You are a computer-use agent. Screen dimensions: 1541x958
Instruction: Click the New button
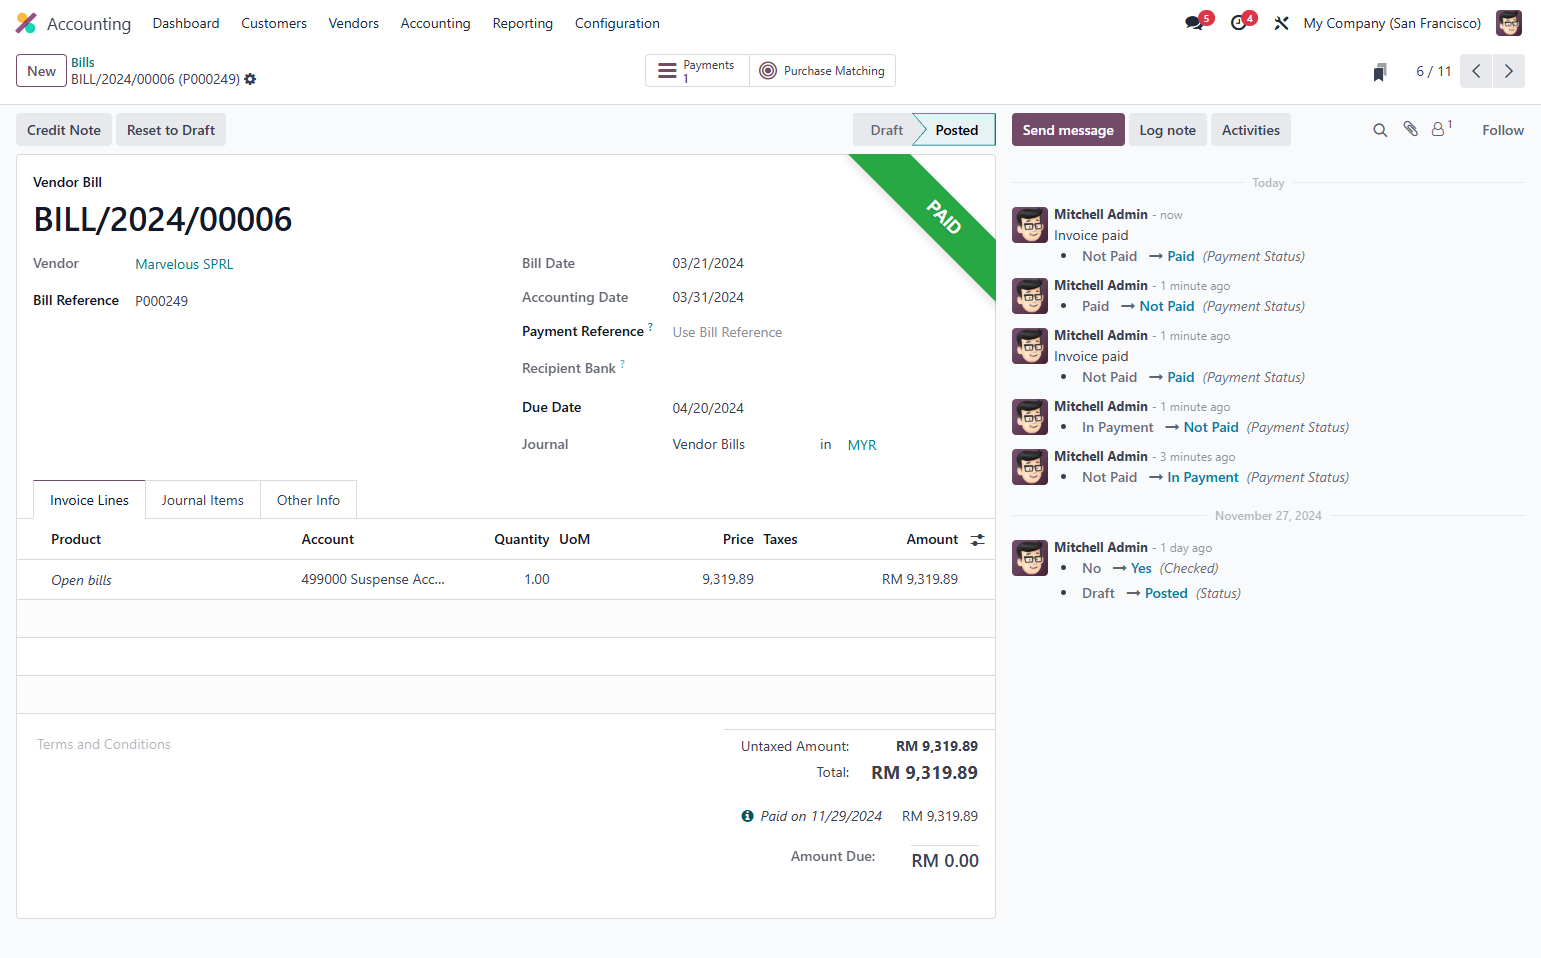click(41, 71)
